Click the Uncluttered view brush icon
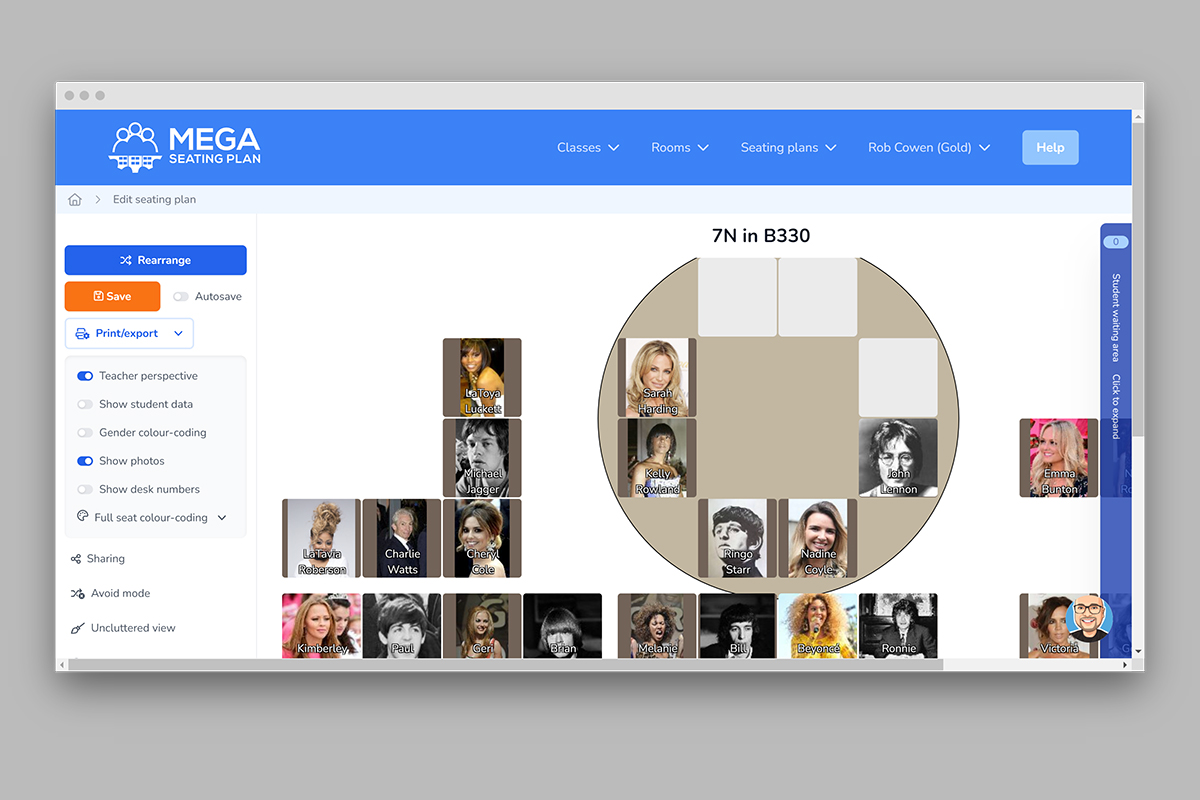The image size is (1200, 800). tap(77, 628)
